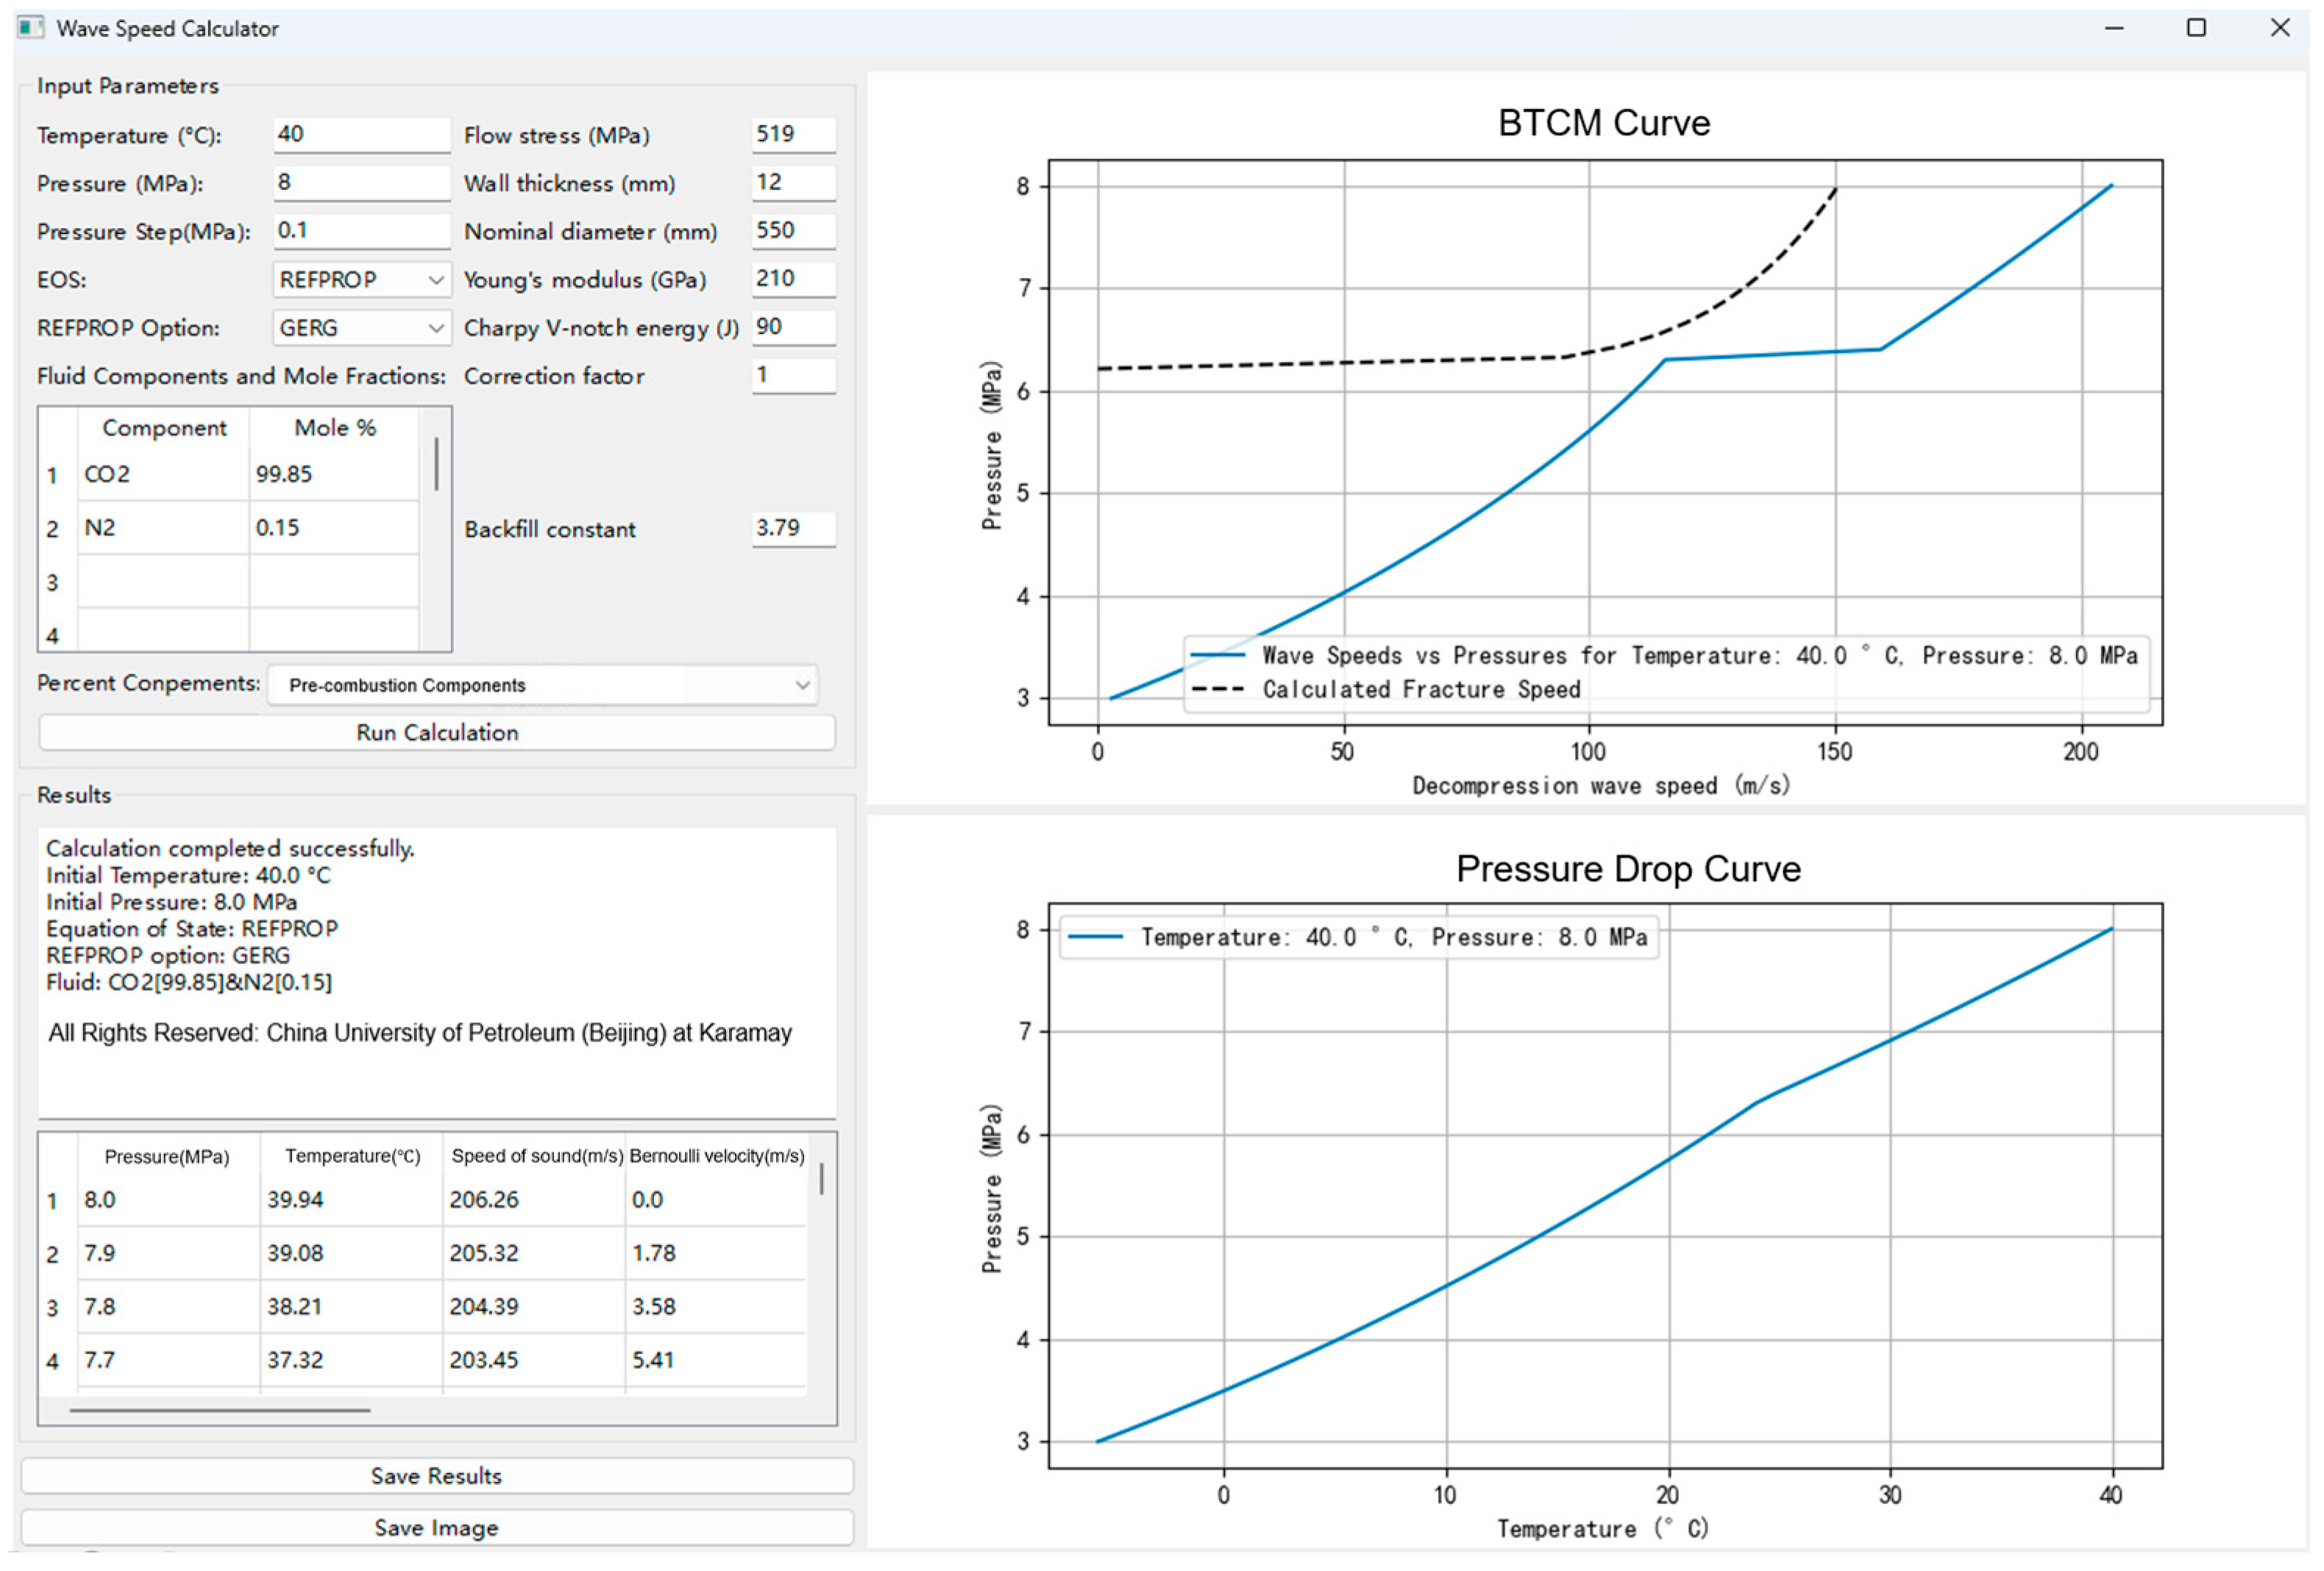This screenshot has height=1571, width=2324.
Task: Click the Save Results button
Action: [436, 1476]
